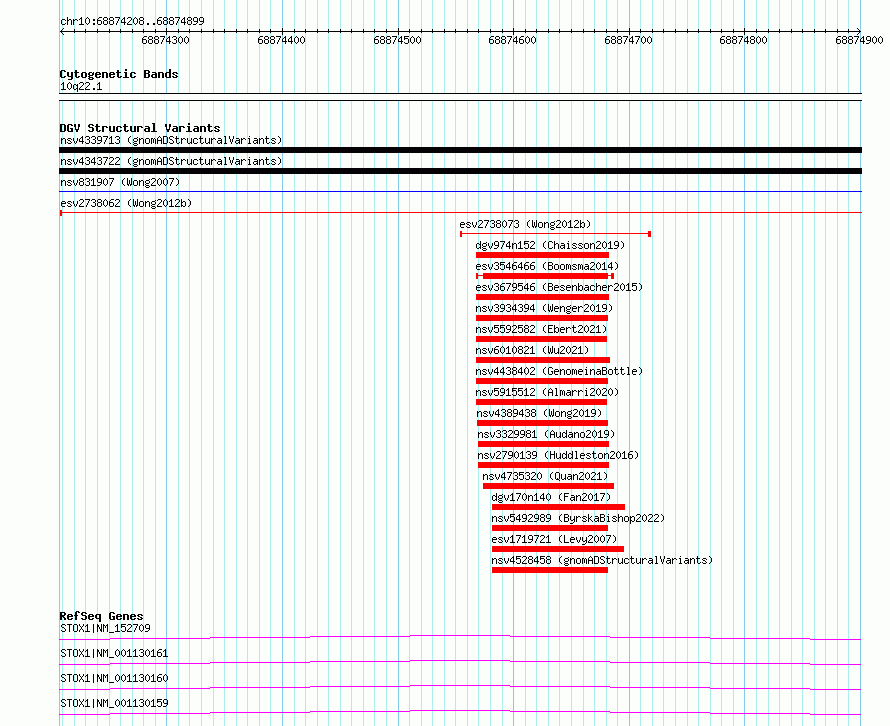Click ruler position 68874700
Screen dimensions: 890x726
(628, 40)
